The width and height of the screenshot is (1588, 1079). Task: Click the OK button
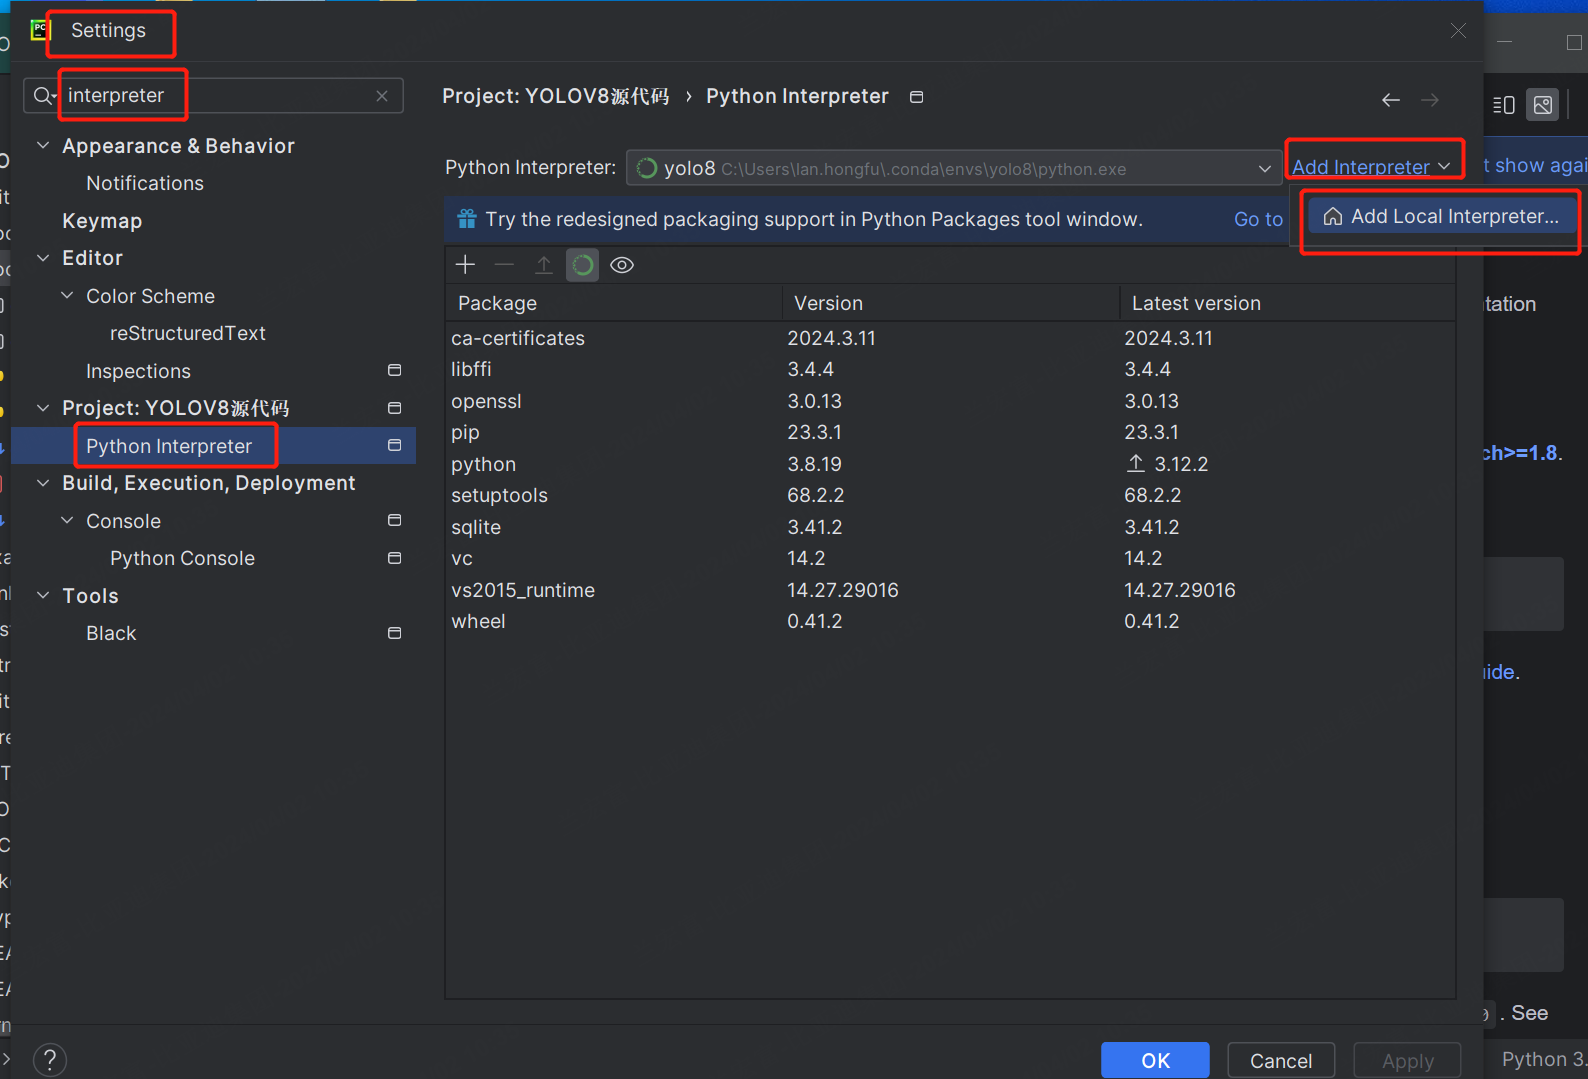(1155, 1060)
